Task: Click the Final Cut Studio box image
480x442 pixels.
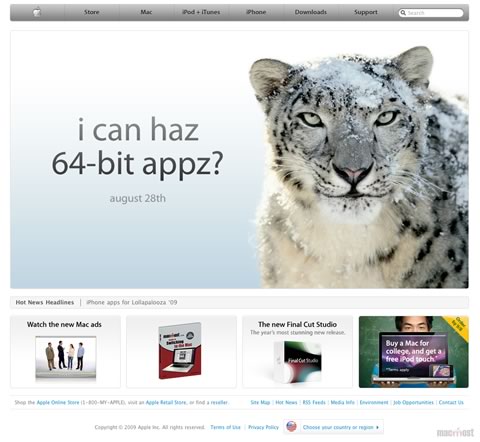Action: point(298,362)
